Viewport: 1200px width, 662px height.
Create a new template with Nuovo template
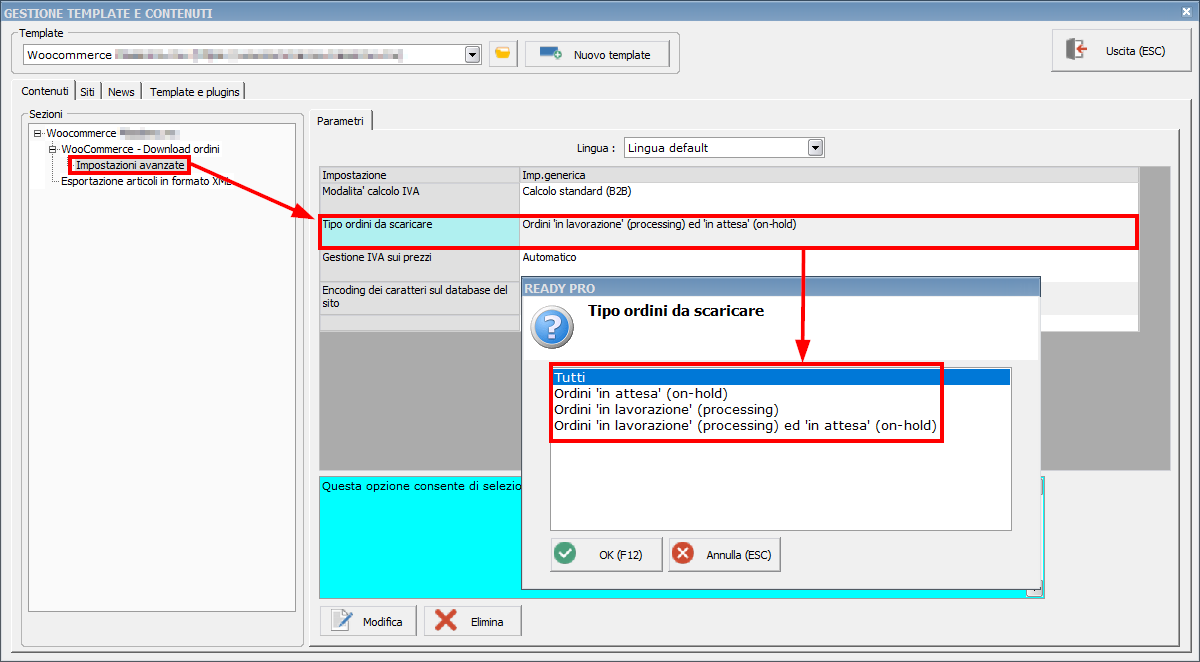[597, 54]
